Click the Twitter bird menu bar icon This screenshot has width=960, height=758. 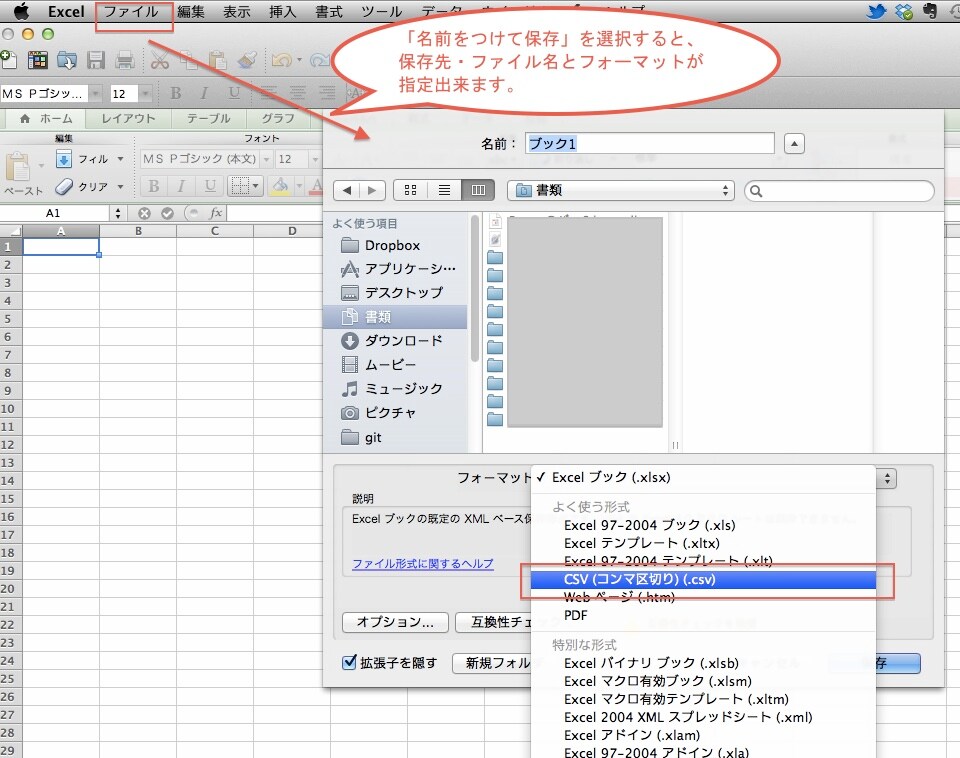tap(876, 11)
